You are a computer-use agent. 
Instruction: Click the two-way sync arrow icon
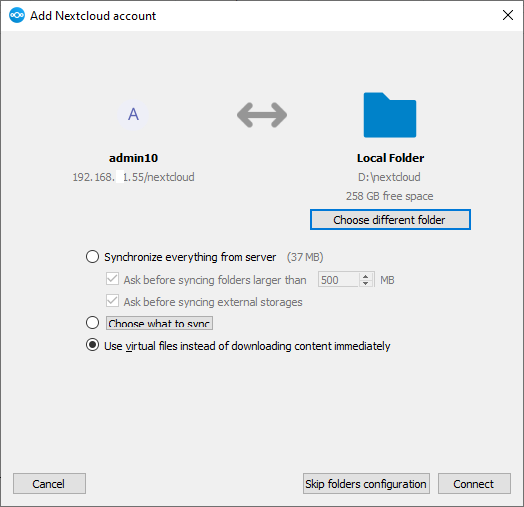coord(262,115)
